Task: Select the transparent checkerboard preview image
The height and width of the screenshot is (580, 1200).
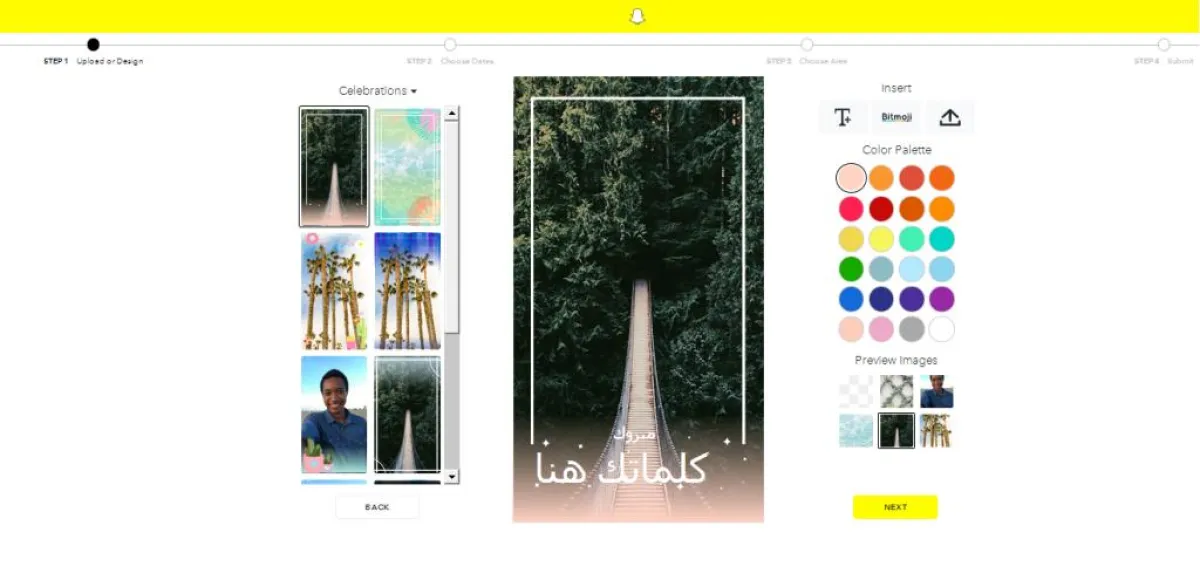Action: (856, 391)
